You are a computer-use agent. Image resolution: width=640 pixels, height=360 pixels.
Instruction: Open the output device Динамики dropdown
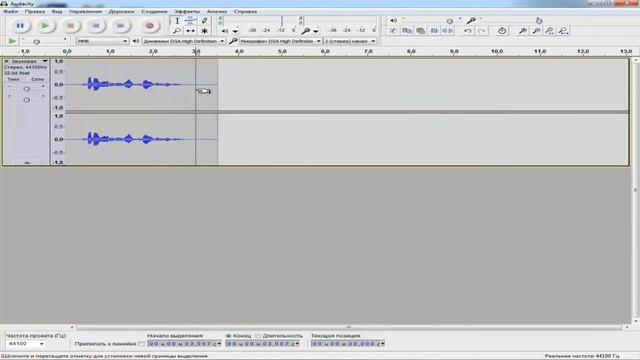(184, 41)
